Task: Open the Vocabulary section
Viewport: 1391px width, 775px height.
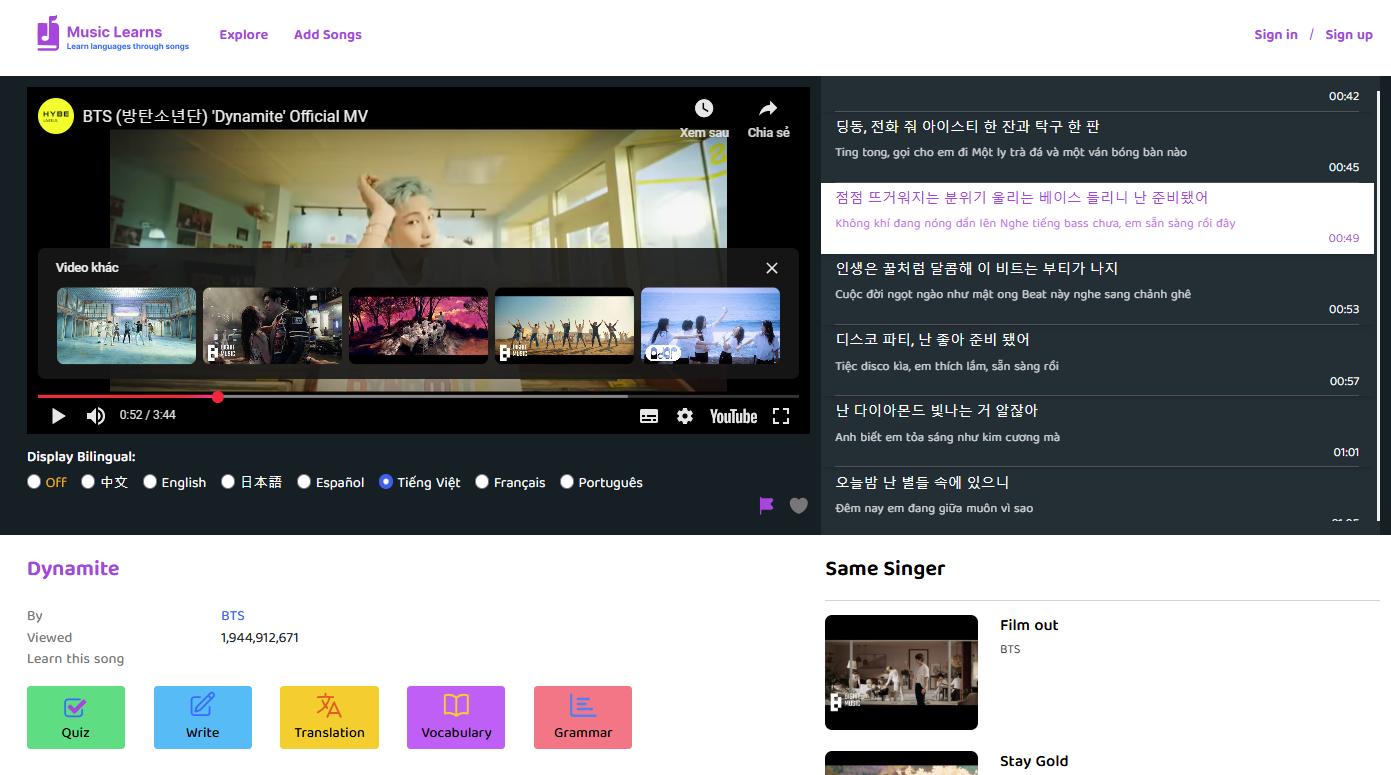Action: (x=456, y=717)
